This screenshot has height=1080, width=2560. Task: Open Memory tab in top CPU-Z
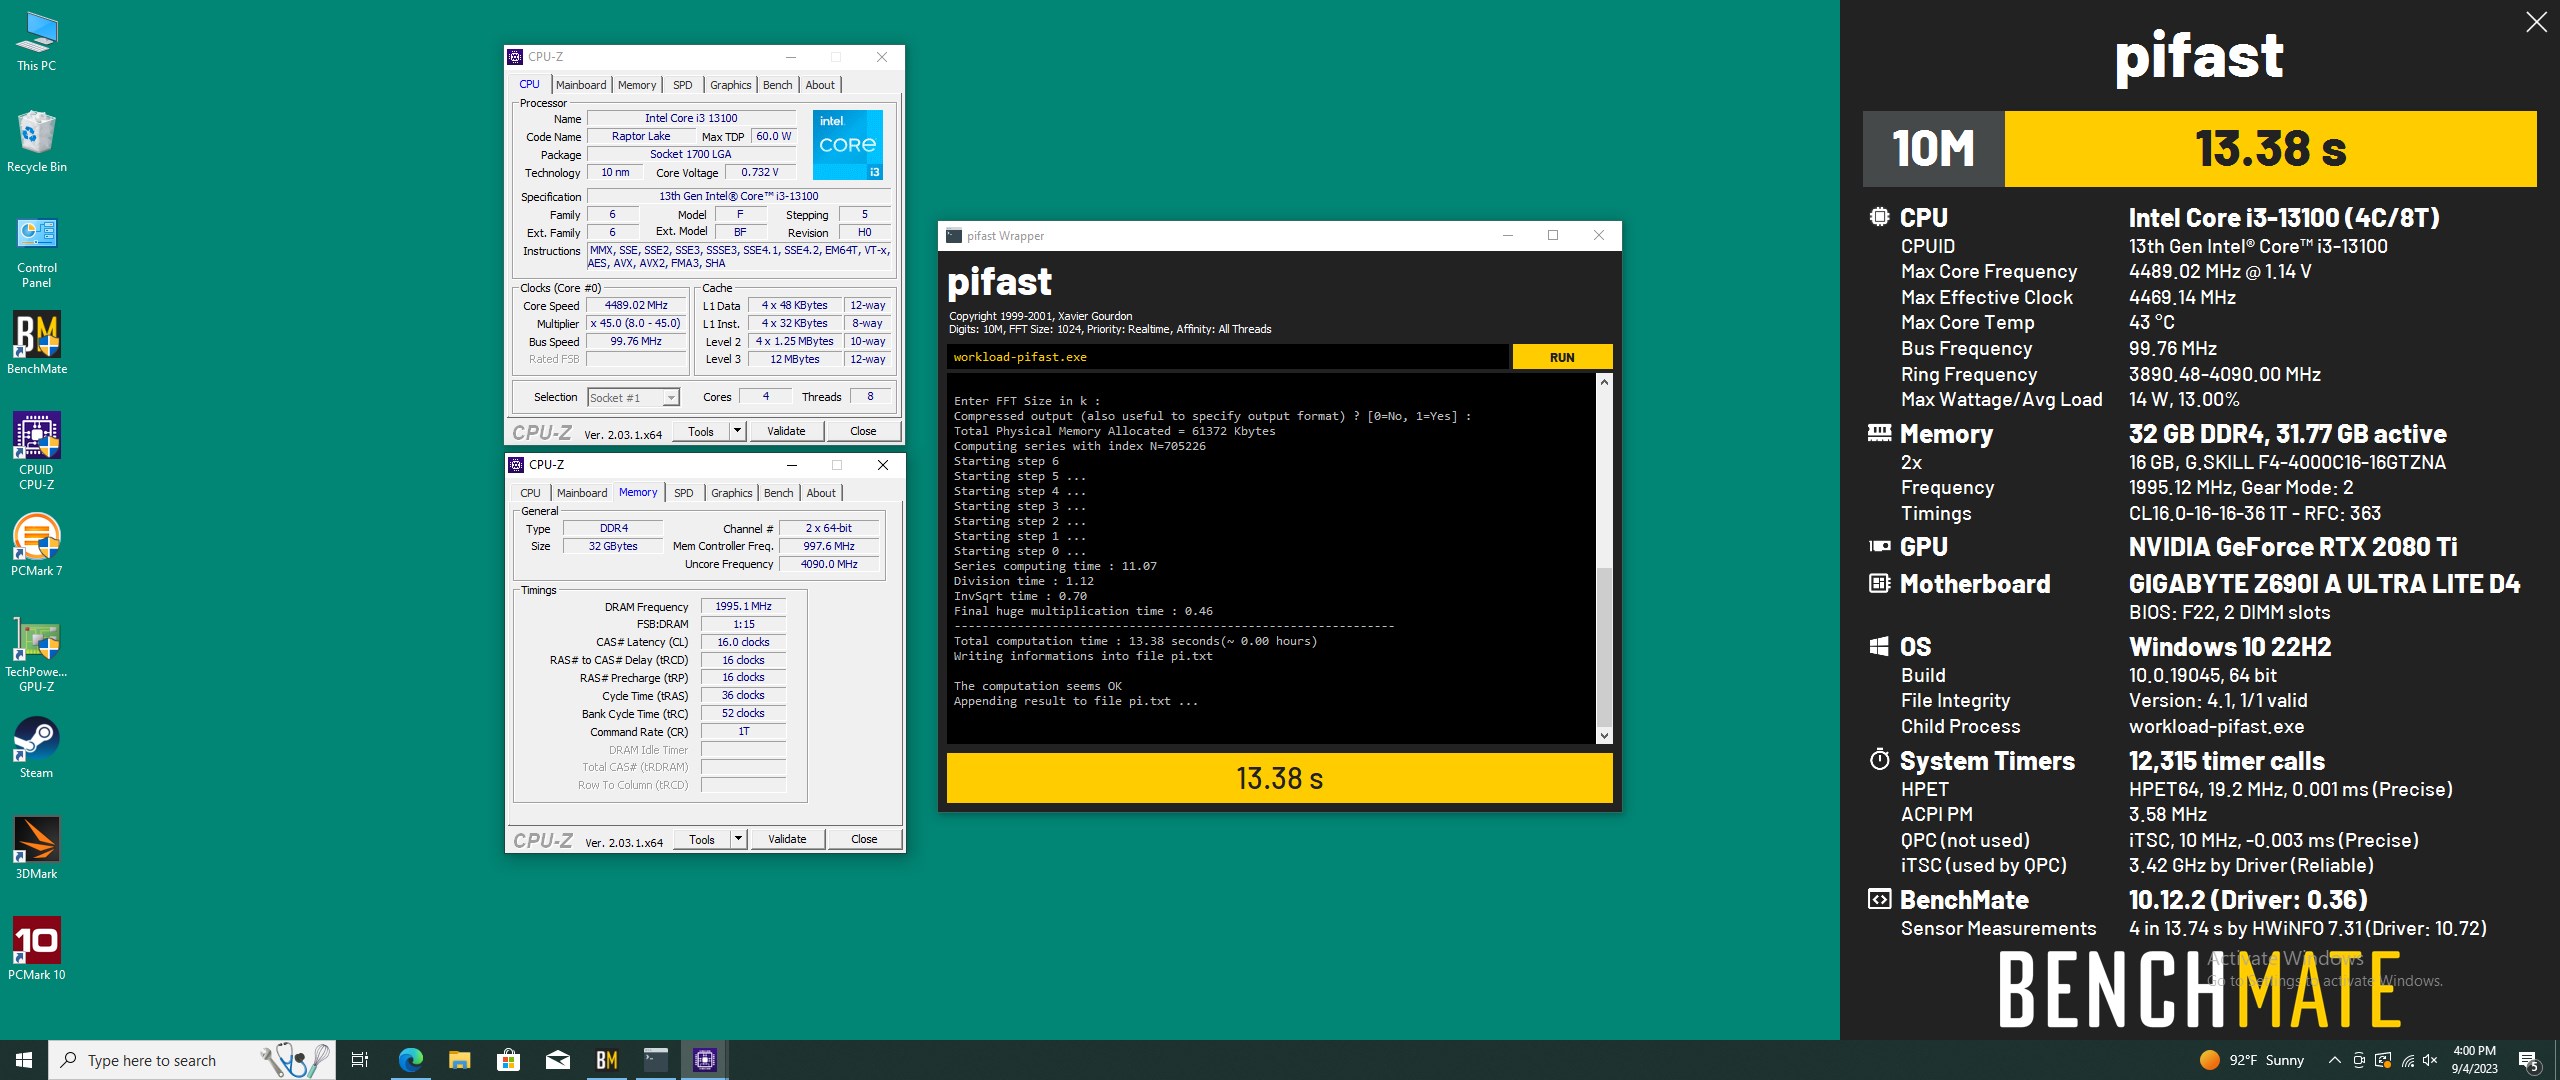click(637, 85)
